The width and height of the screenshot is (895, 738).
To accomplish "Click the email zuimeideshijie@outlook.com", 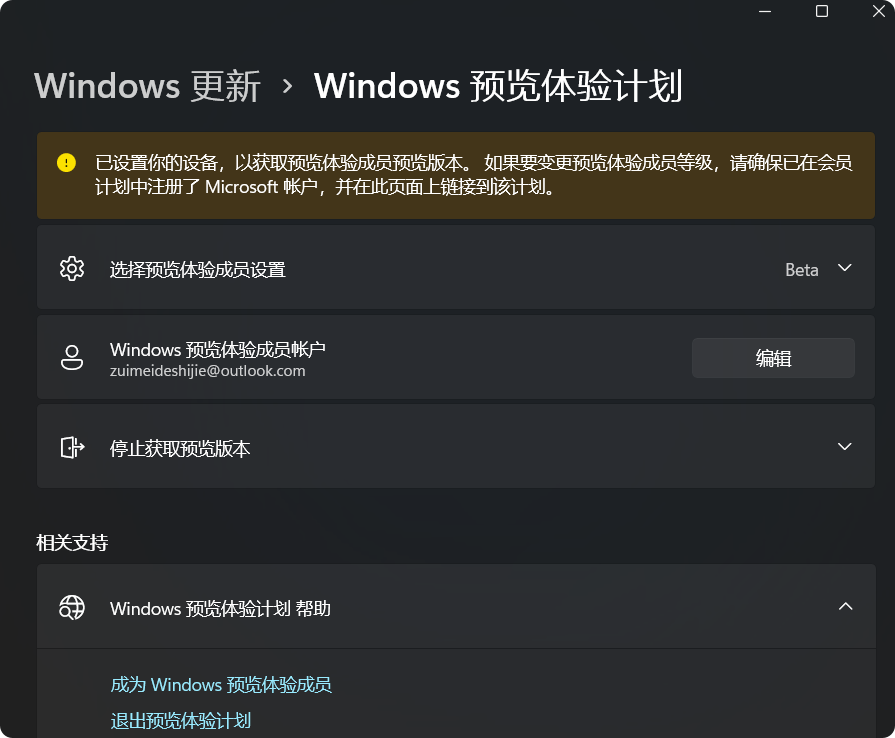I will 207,371.
